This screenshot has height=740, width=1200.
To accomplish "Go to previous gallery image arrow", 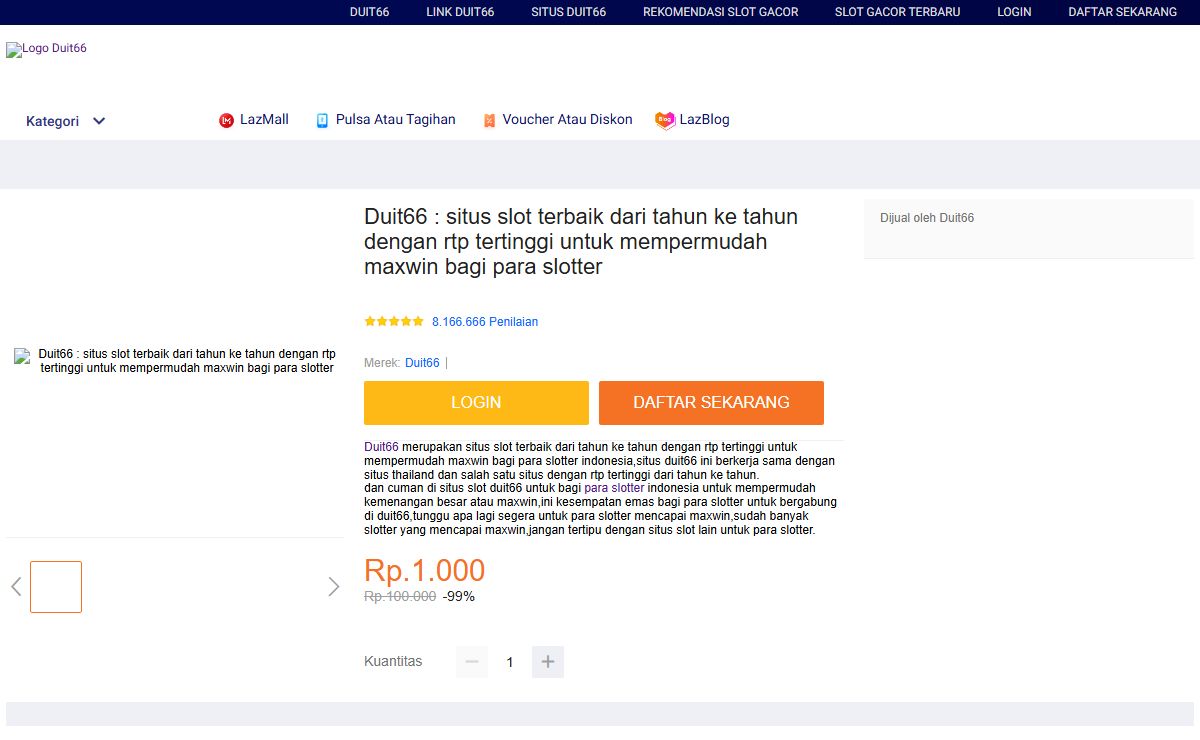I will (x=16, y=587).
